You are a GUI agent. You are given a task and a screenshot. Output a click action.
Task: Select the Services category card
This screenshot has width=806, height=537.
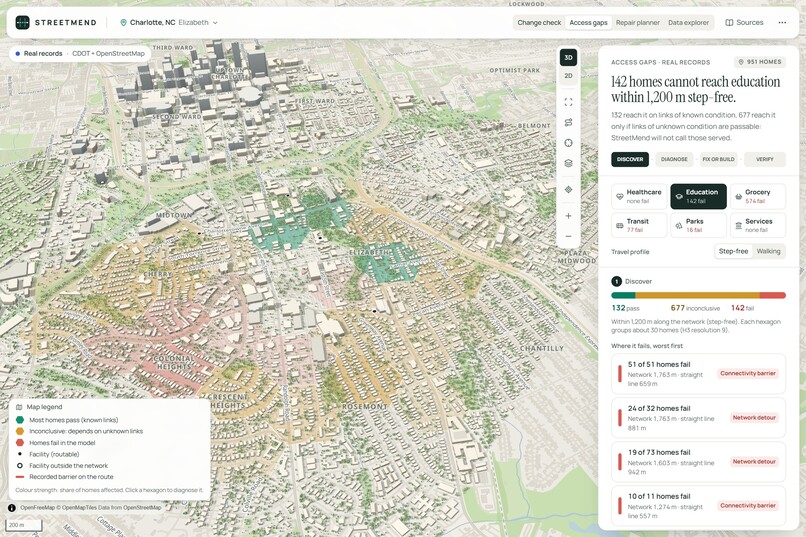(x=758, y=225)
